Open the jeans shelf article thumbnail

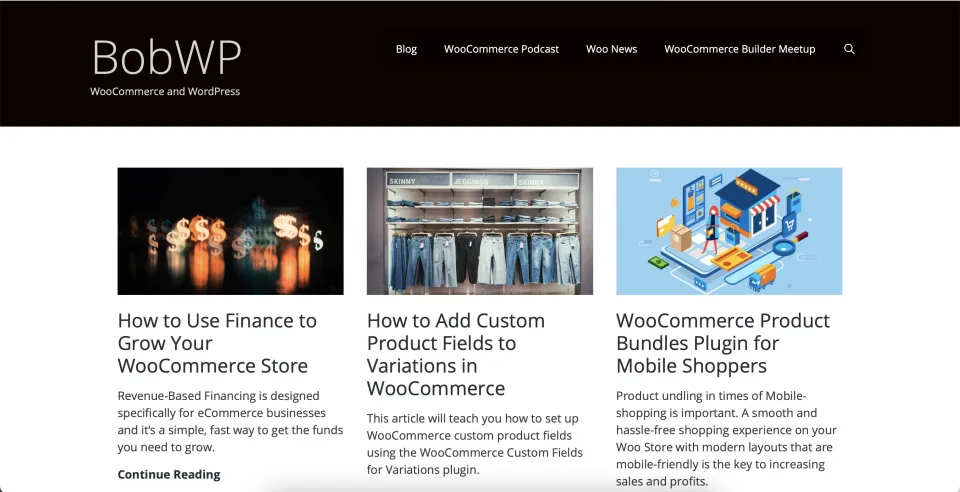click(x=479, y=231)
